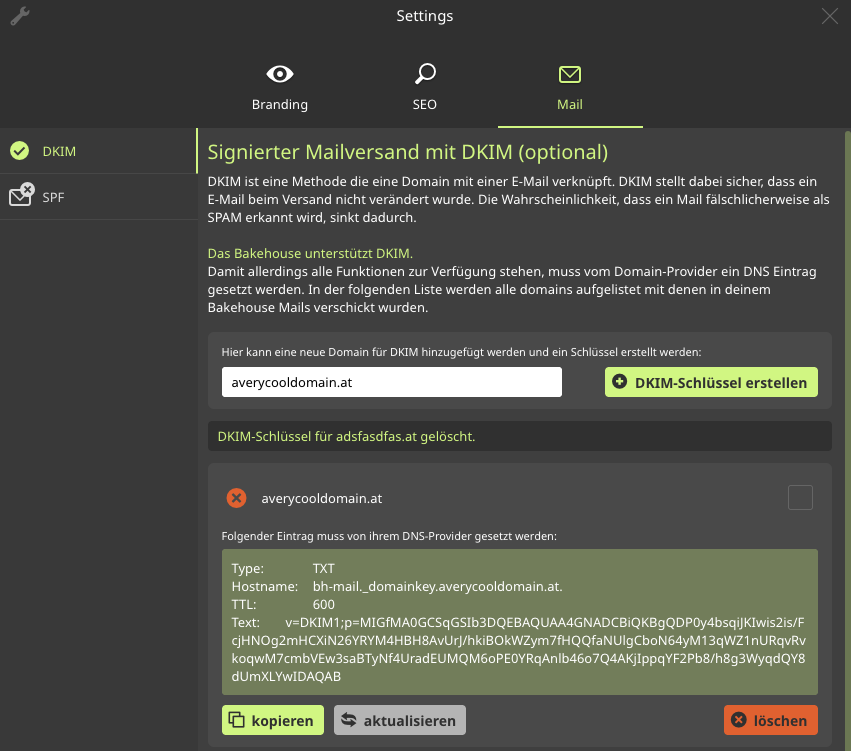This screenshot has height=751, width=851.
Task: Click the Branding eye icon
Action: (x=280, y=74)
